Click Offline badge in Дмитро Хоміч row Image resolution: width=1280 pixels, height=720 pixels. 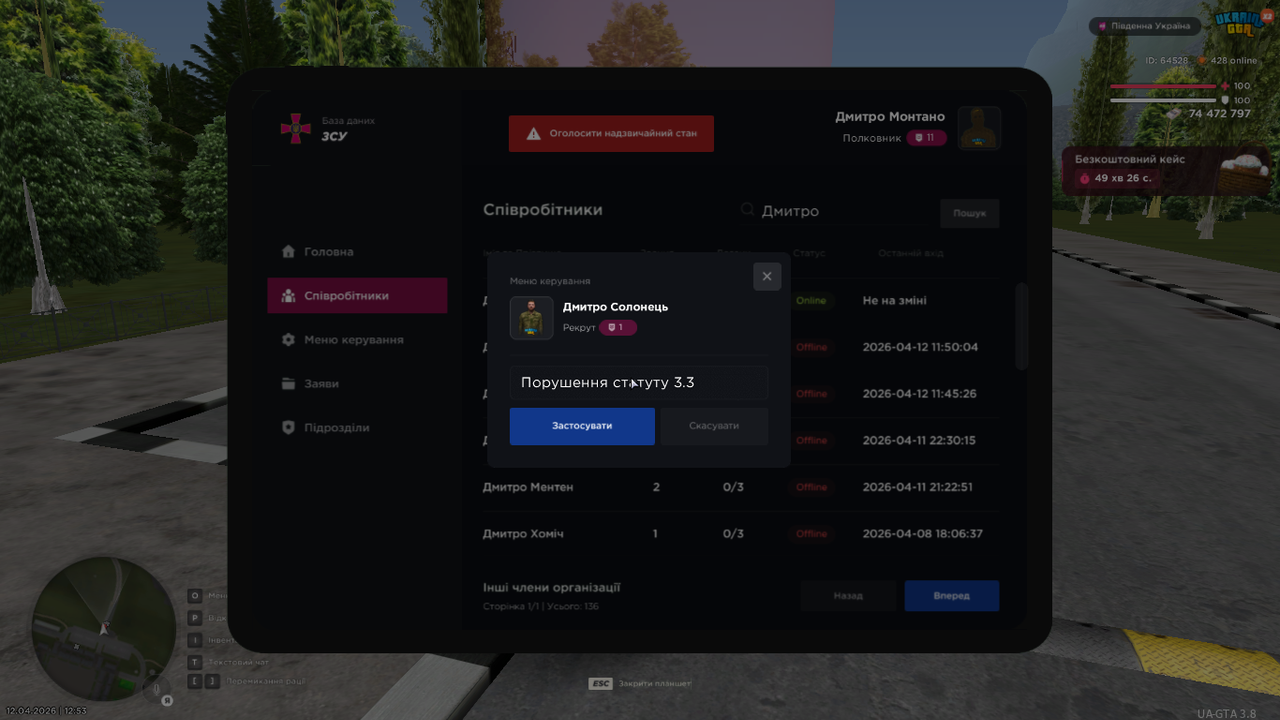click(812, 534)
